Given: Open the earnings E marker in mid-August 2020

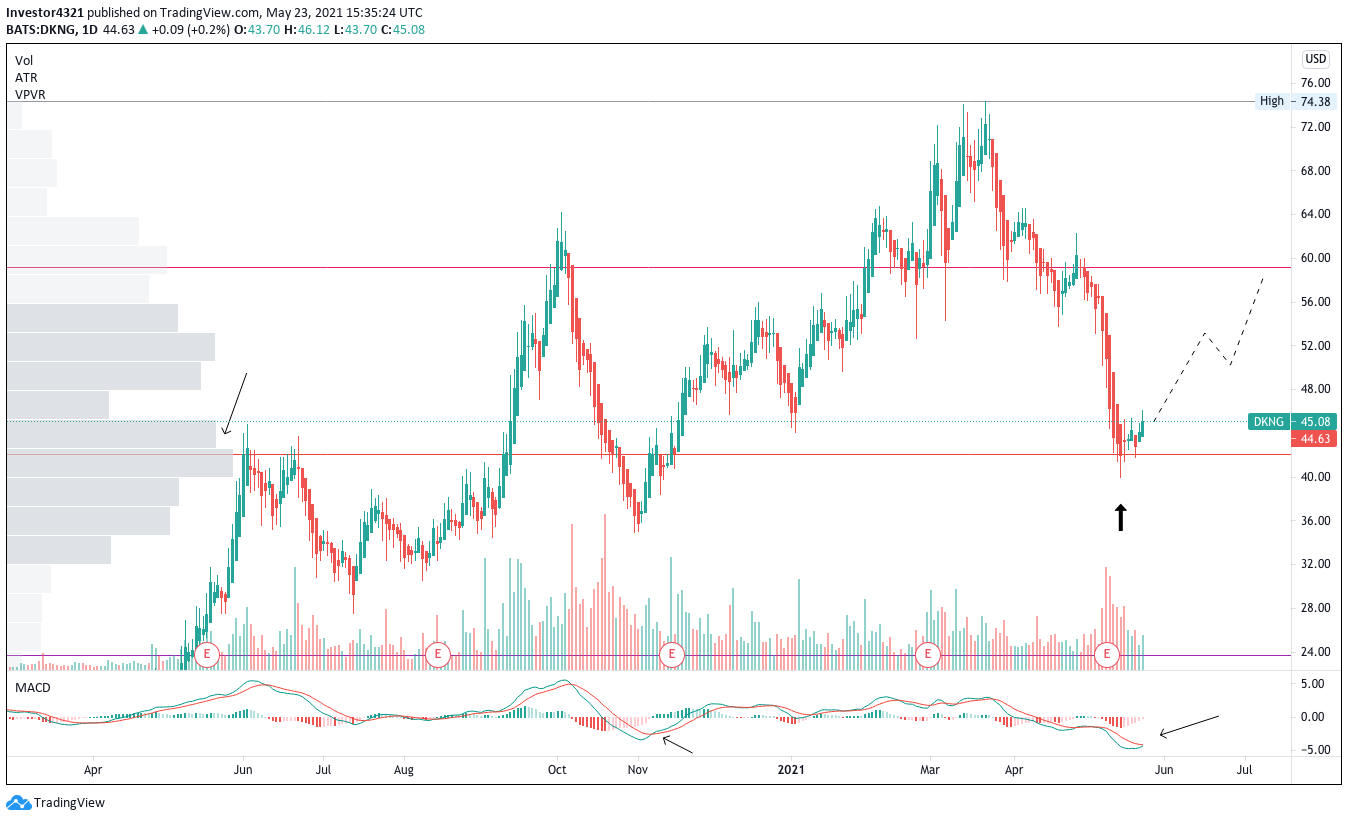Looking at the screenshot, I should [x=437, y=655].
